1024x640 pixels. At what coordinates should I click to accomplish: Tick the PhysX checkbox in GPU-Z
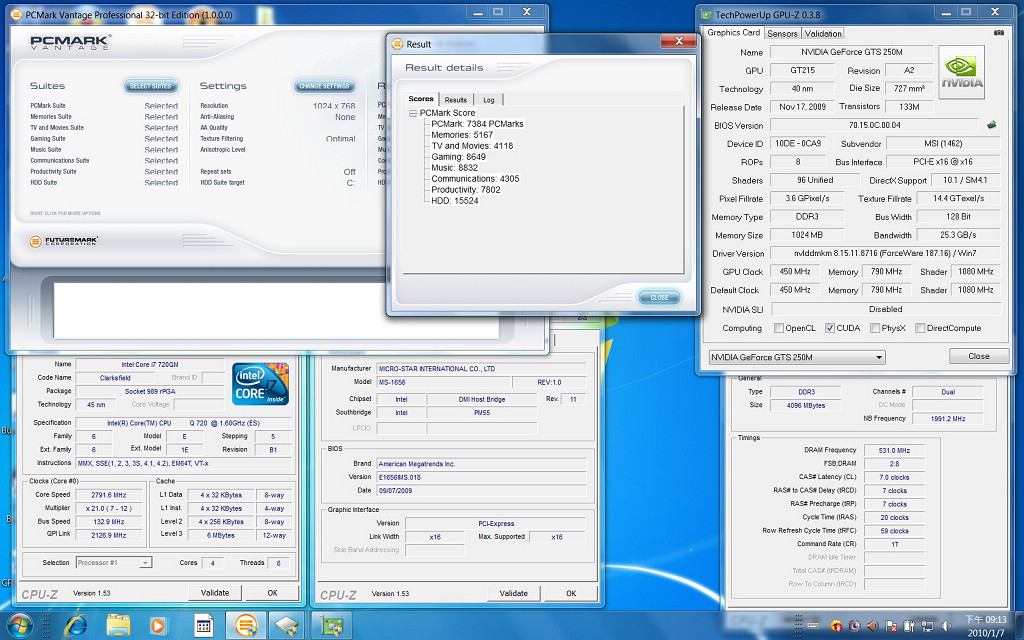pos(875,328)
